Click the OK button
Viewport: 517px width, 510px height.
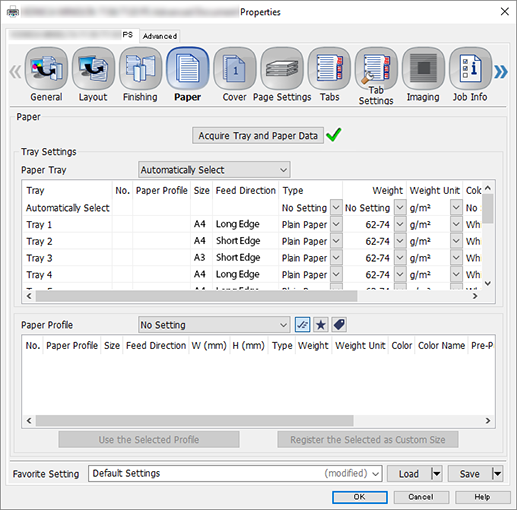click(x=360, y=497)
